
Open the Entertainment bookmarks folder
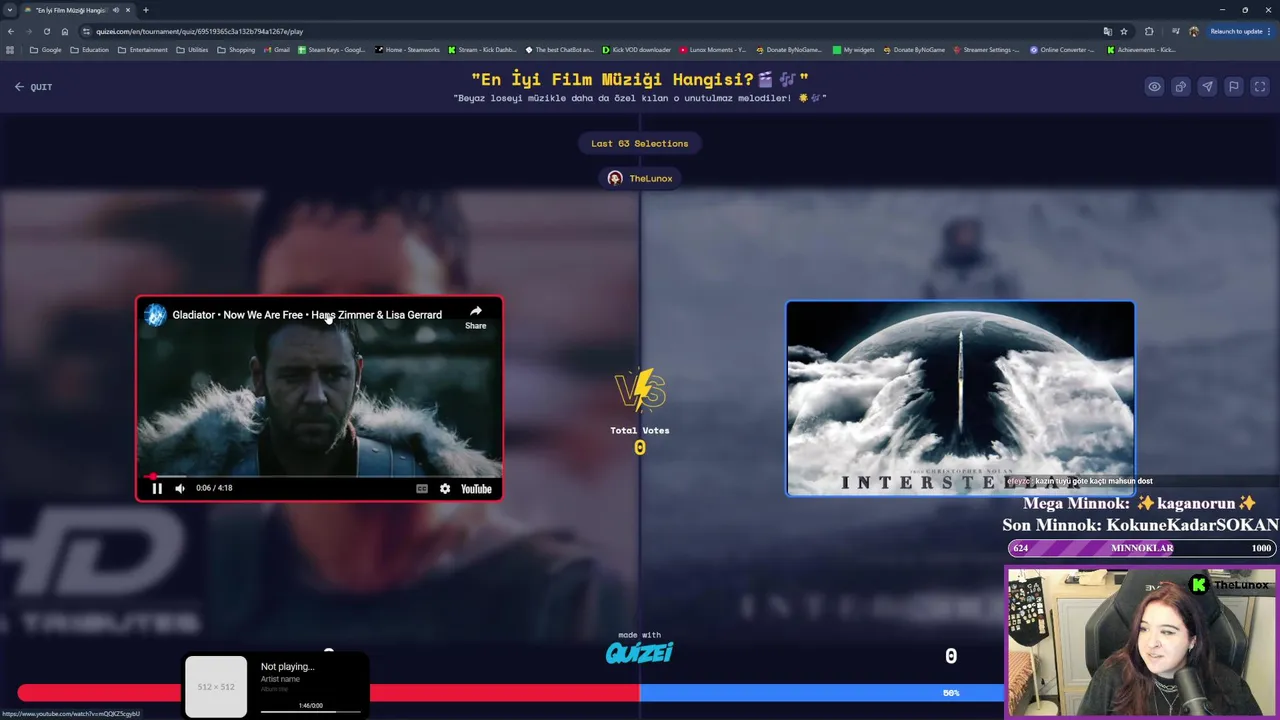pyautogui.click(x=143, y=49)
